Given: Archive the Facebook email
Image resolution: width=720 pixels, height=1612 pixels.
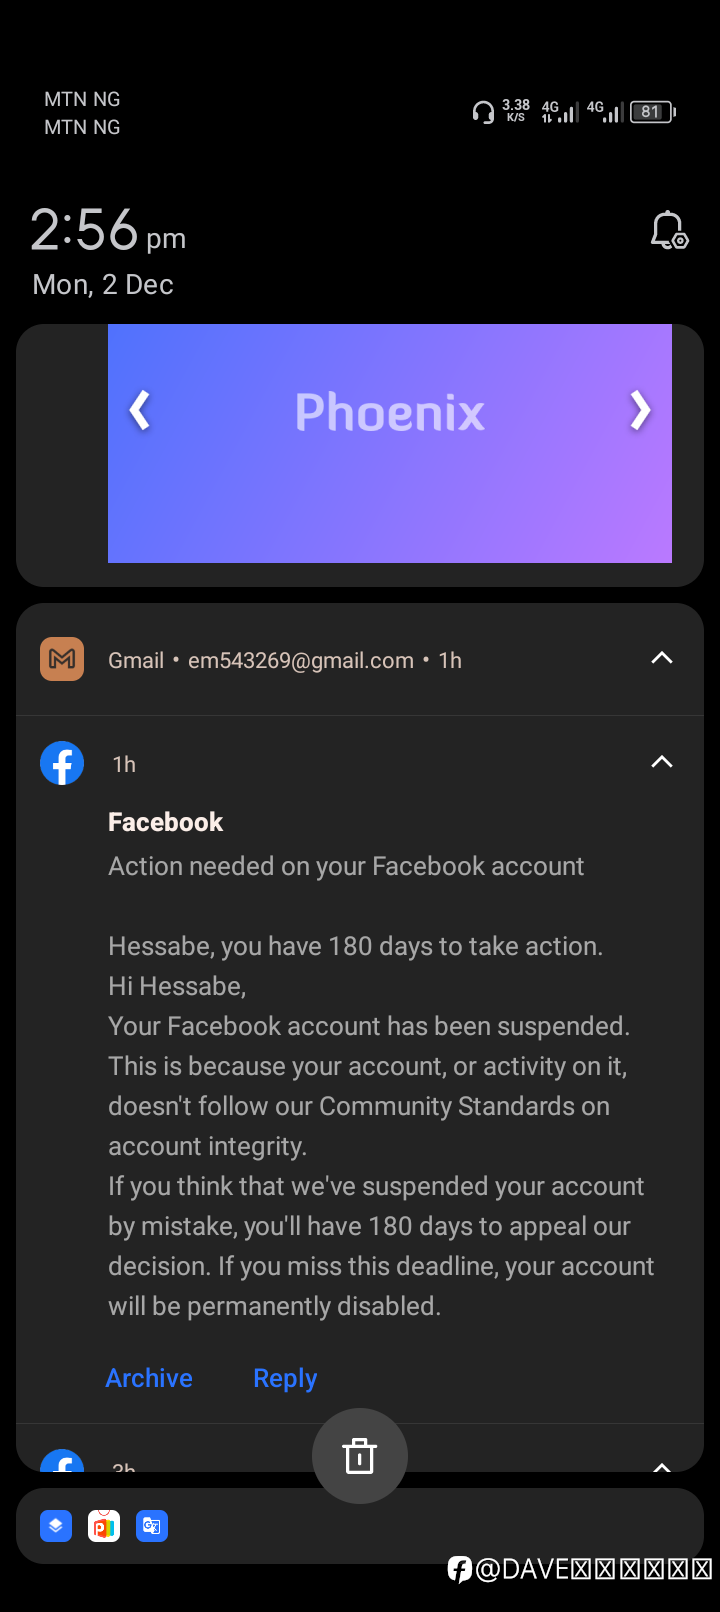Looking at the screenshot, I should coord(149,1378).
